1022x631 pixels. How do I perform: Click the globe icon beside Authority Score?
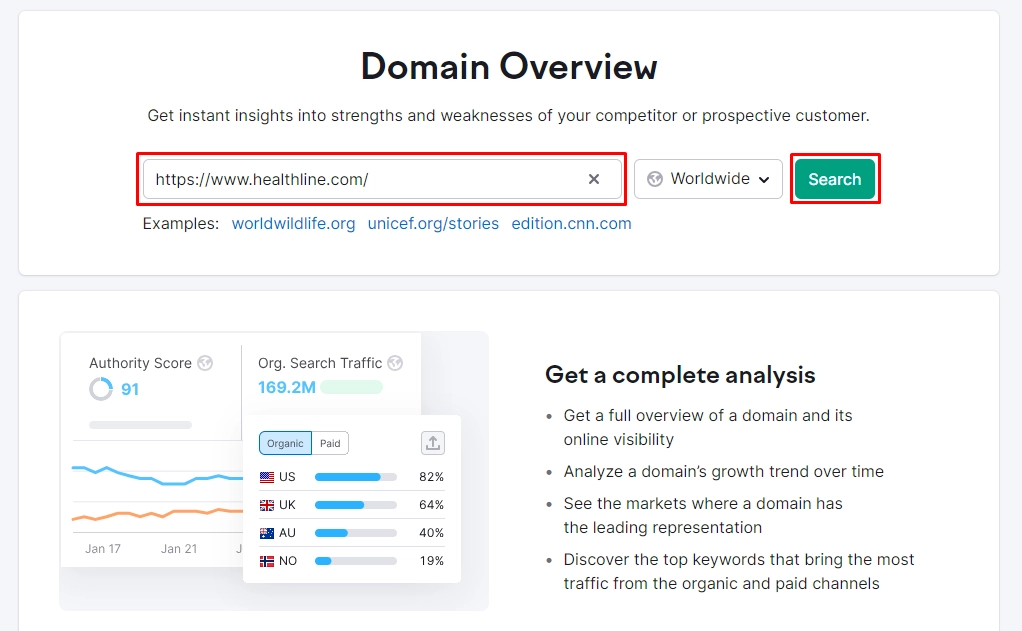[205, 363]
